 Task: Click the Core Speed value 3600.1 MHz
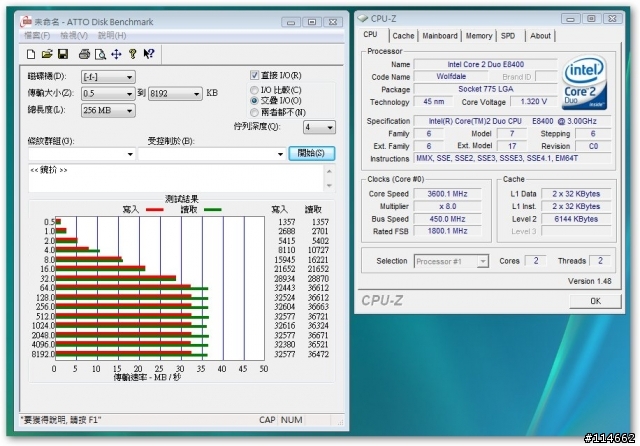point(447,194)
